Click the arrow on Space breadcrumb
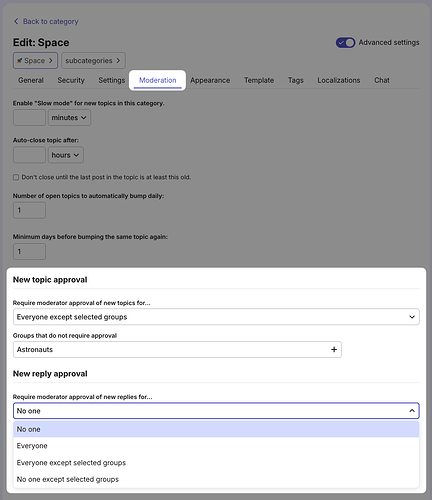432x500 pixels. tap(51, 60)
